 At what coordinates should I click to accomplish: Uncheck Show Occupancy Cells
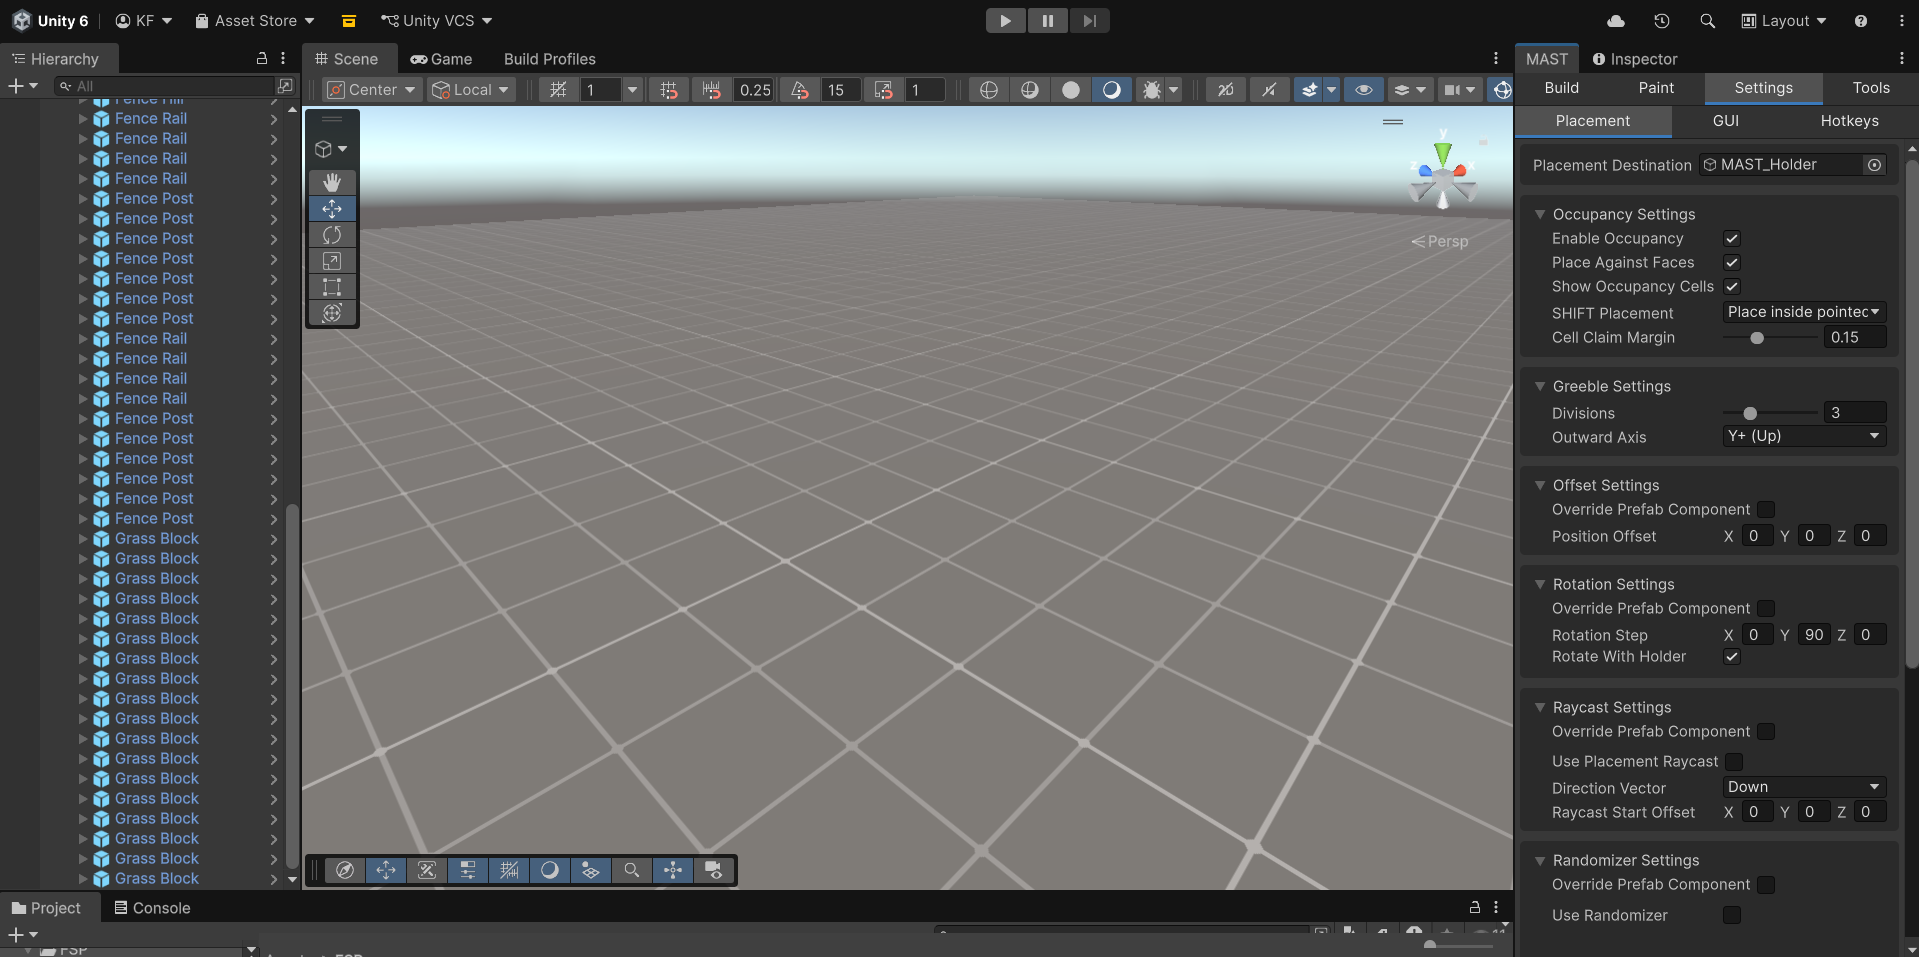click(1732, 287)
